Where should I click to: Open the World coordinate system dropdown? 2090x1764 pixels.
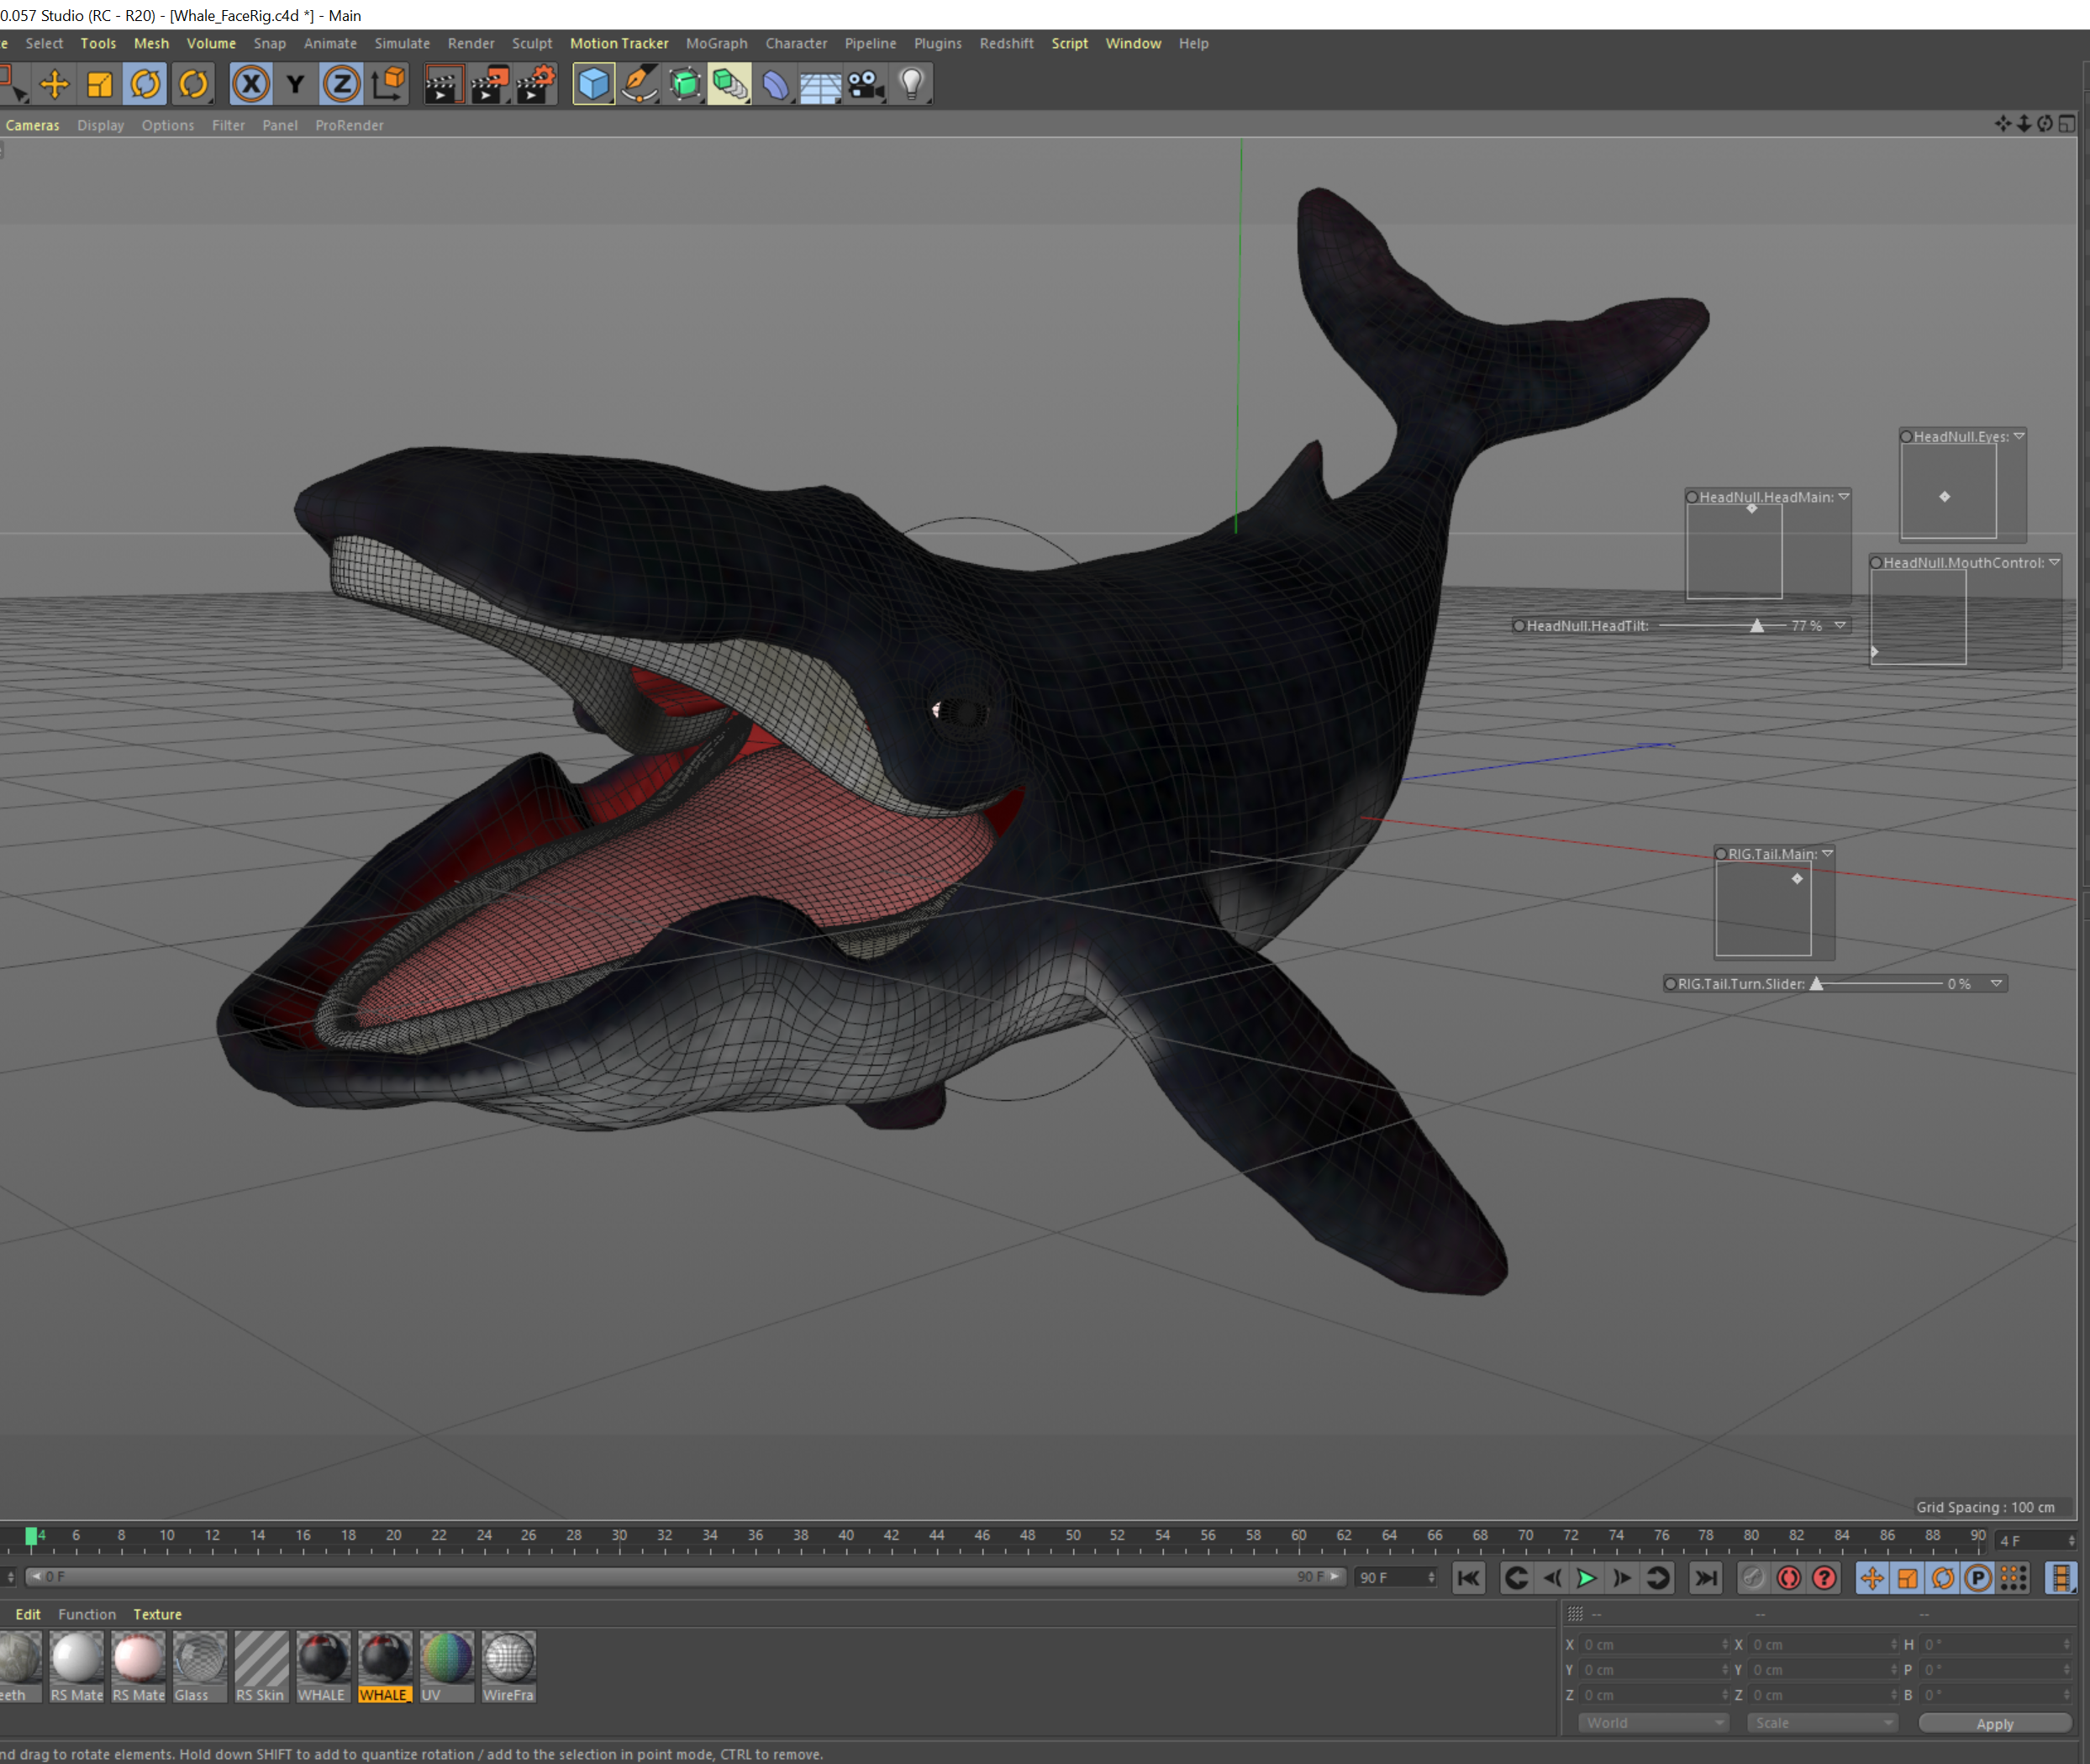[1653, 1722]
